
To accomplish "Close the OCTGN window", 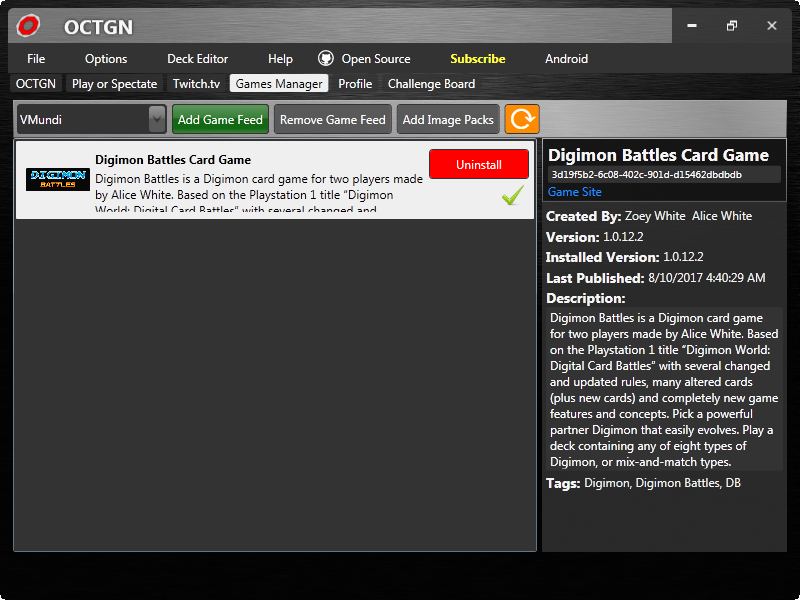I will 771,26.
